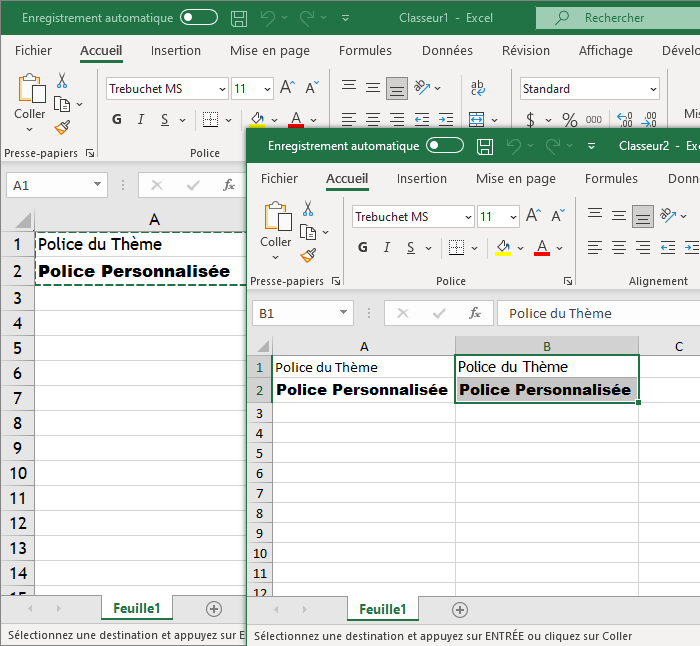Click the undo arrow in Classeur1 title bar
The image size is (700, 646).
(x=268, y=18)
